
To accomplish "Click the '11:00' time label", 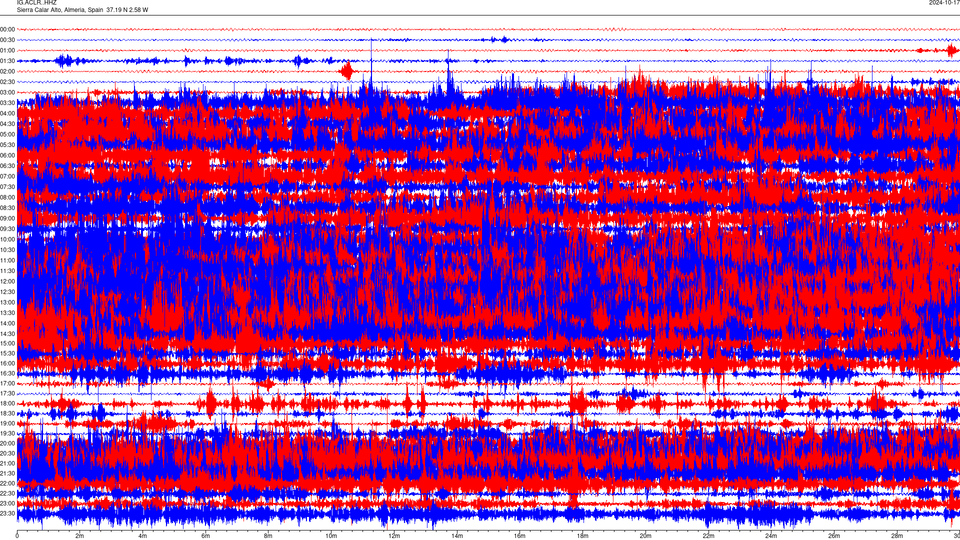I will pos(8,260).
